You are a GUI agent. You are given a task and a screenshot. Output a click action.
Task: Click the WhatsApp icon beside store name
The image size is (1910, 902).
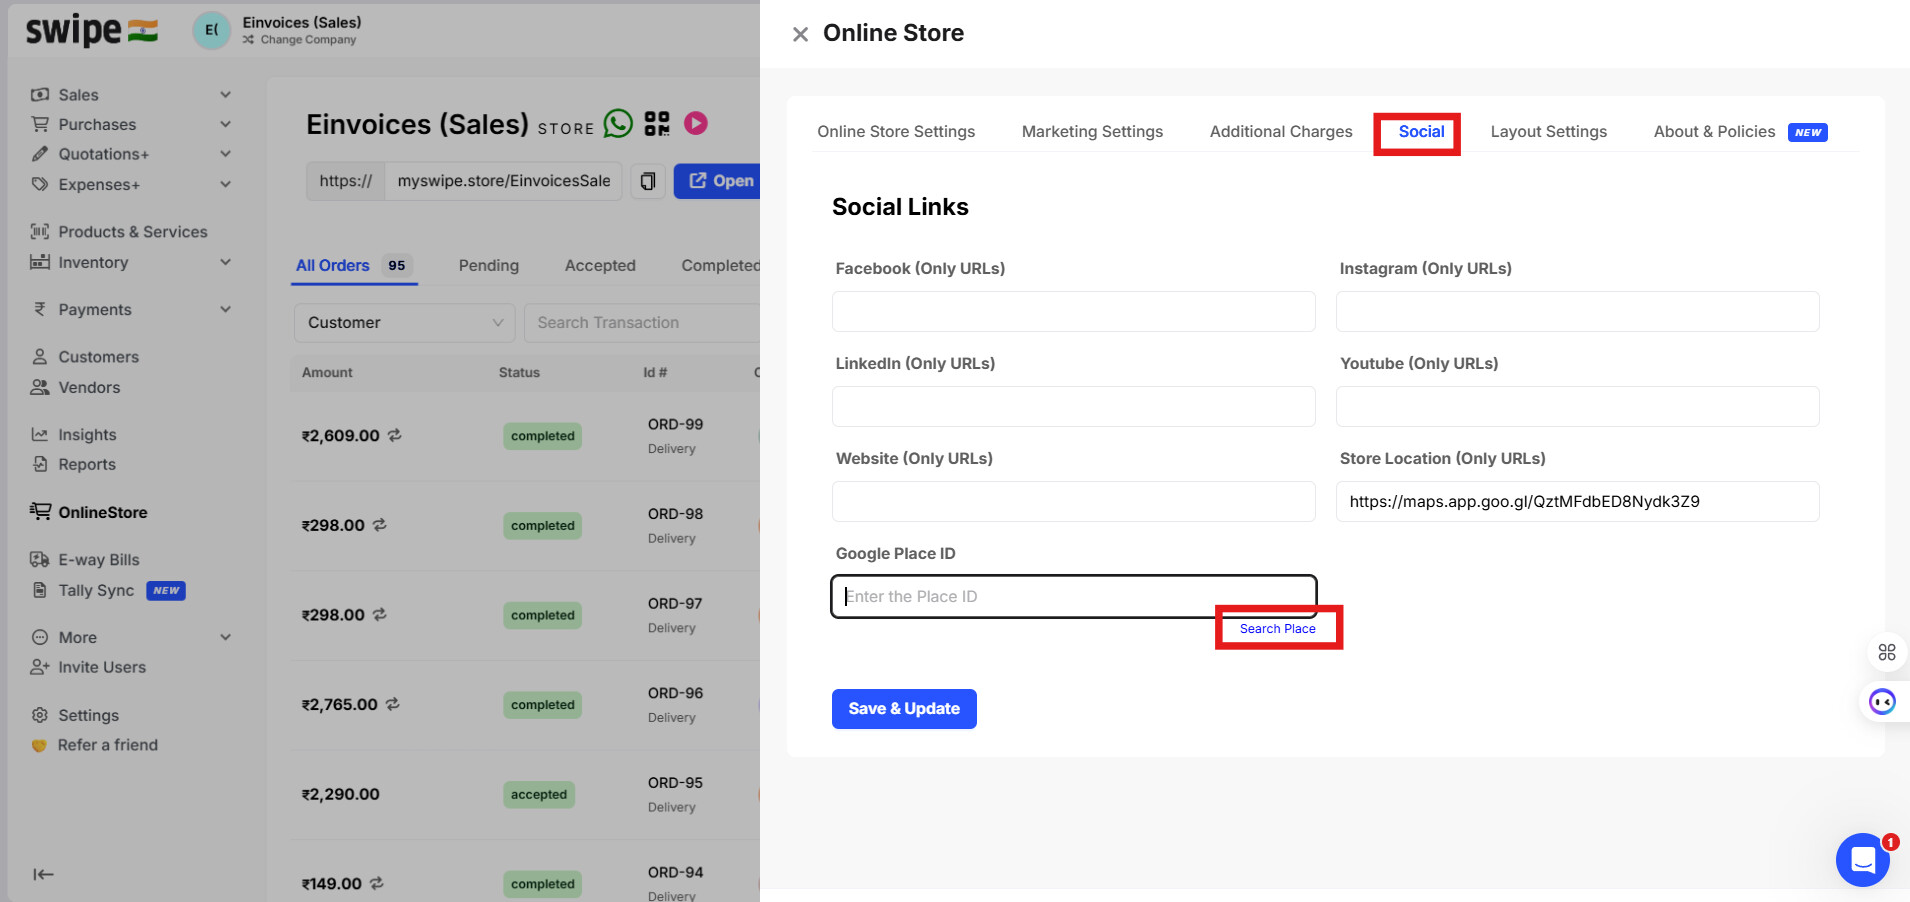tap(618, 124)
